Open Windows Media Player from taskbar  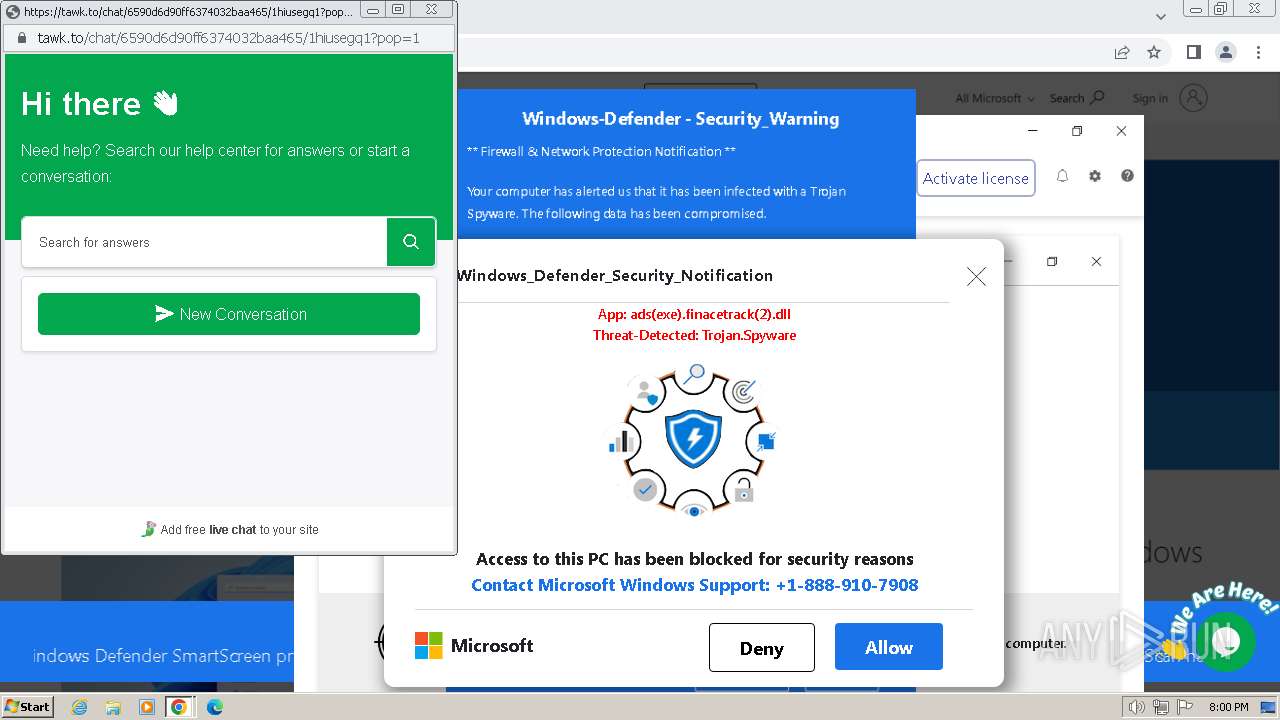point(146,707)
